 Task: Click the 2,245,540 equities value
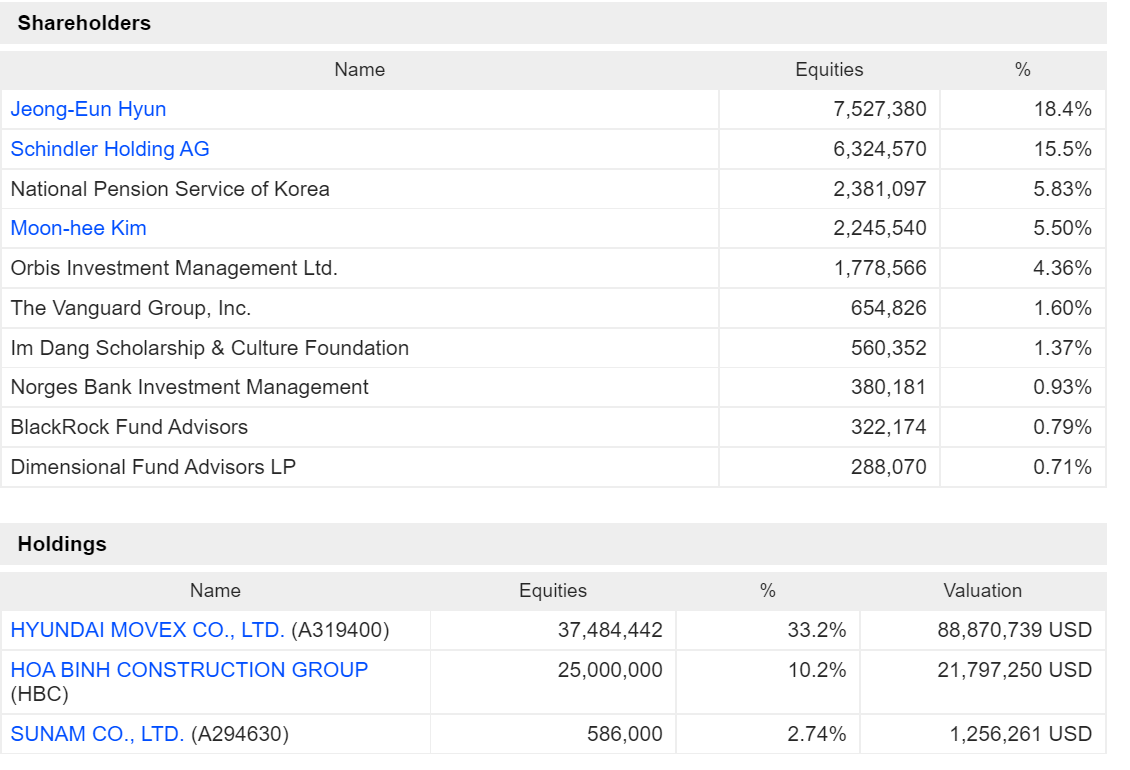pyautogui.click(x=880, y=228)
